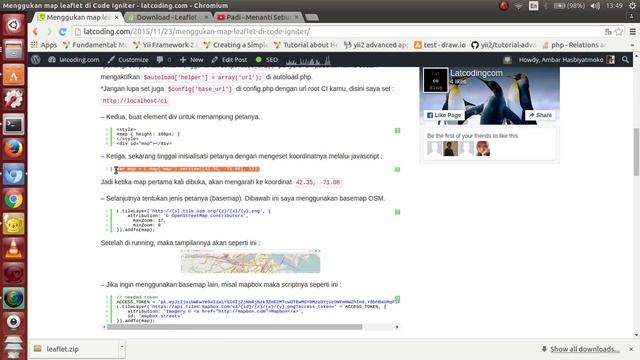640x360 pixels.
Task: Open a new tab
Action: 312,17
